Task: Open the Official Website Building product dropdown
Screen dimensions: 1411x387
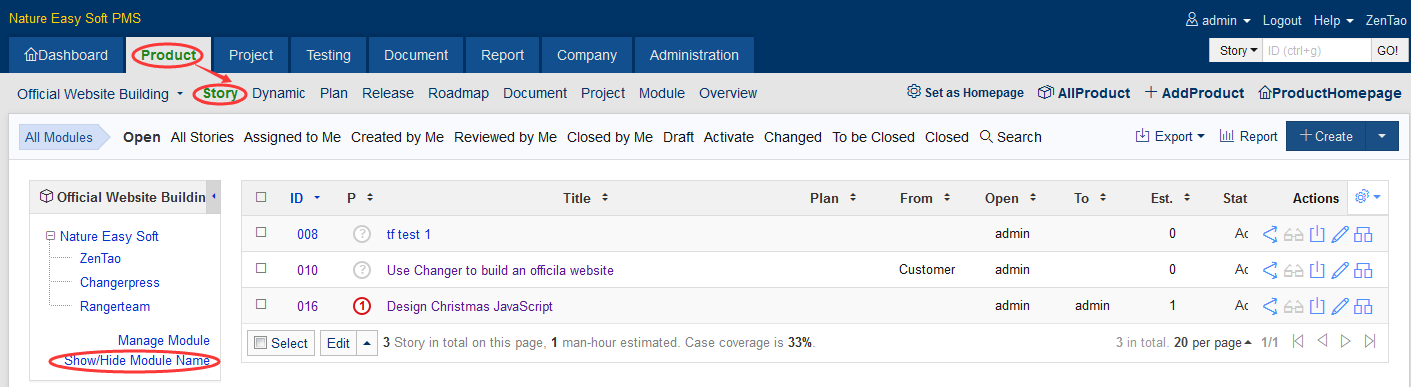Action: coord(100,94)
